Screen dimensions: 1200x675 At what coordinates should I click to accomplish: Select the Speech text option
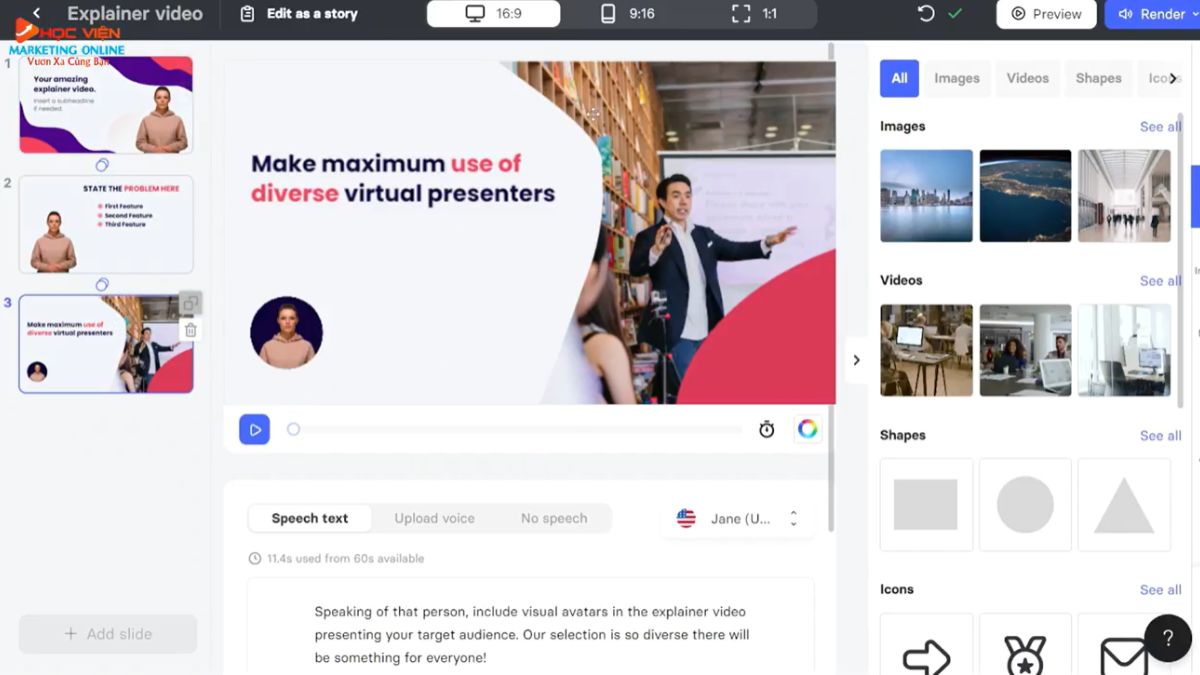[310, 518]
